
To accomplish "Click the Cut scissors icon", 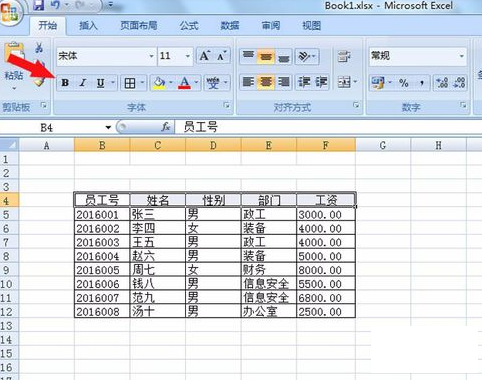I will [39, 48].
